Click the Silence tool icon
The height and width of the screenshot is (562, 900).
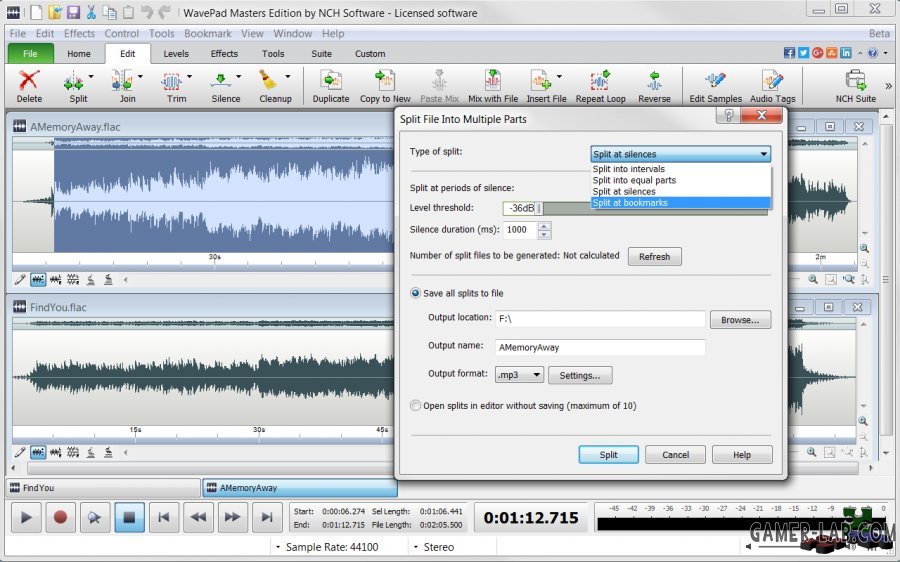tap(221, 82)
